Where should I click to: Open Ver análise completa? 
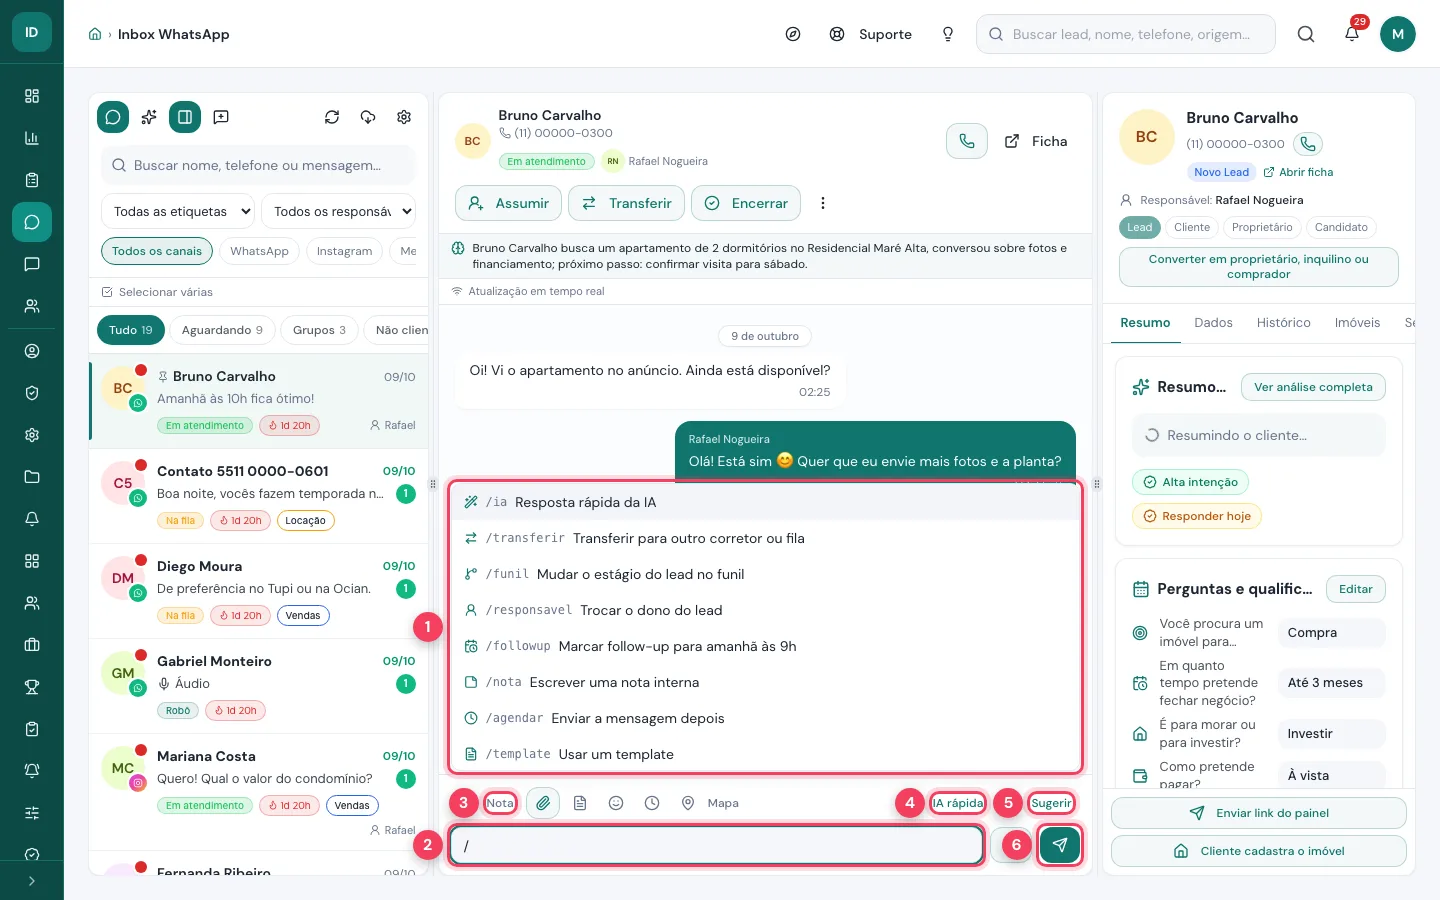pyautogui.click(x=1313, y=387)
